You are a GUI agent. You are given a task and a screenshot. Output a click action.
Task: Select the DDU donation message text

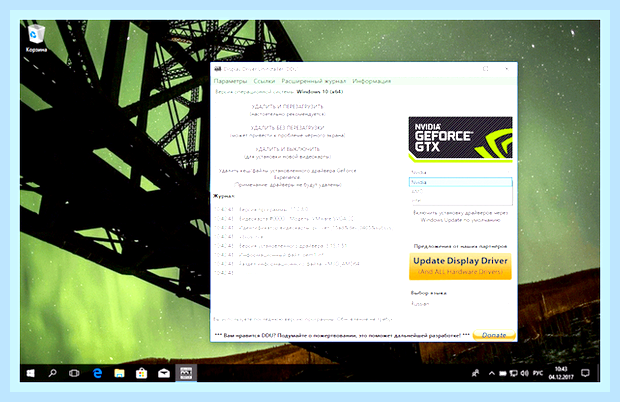[x=342, y=335]
